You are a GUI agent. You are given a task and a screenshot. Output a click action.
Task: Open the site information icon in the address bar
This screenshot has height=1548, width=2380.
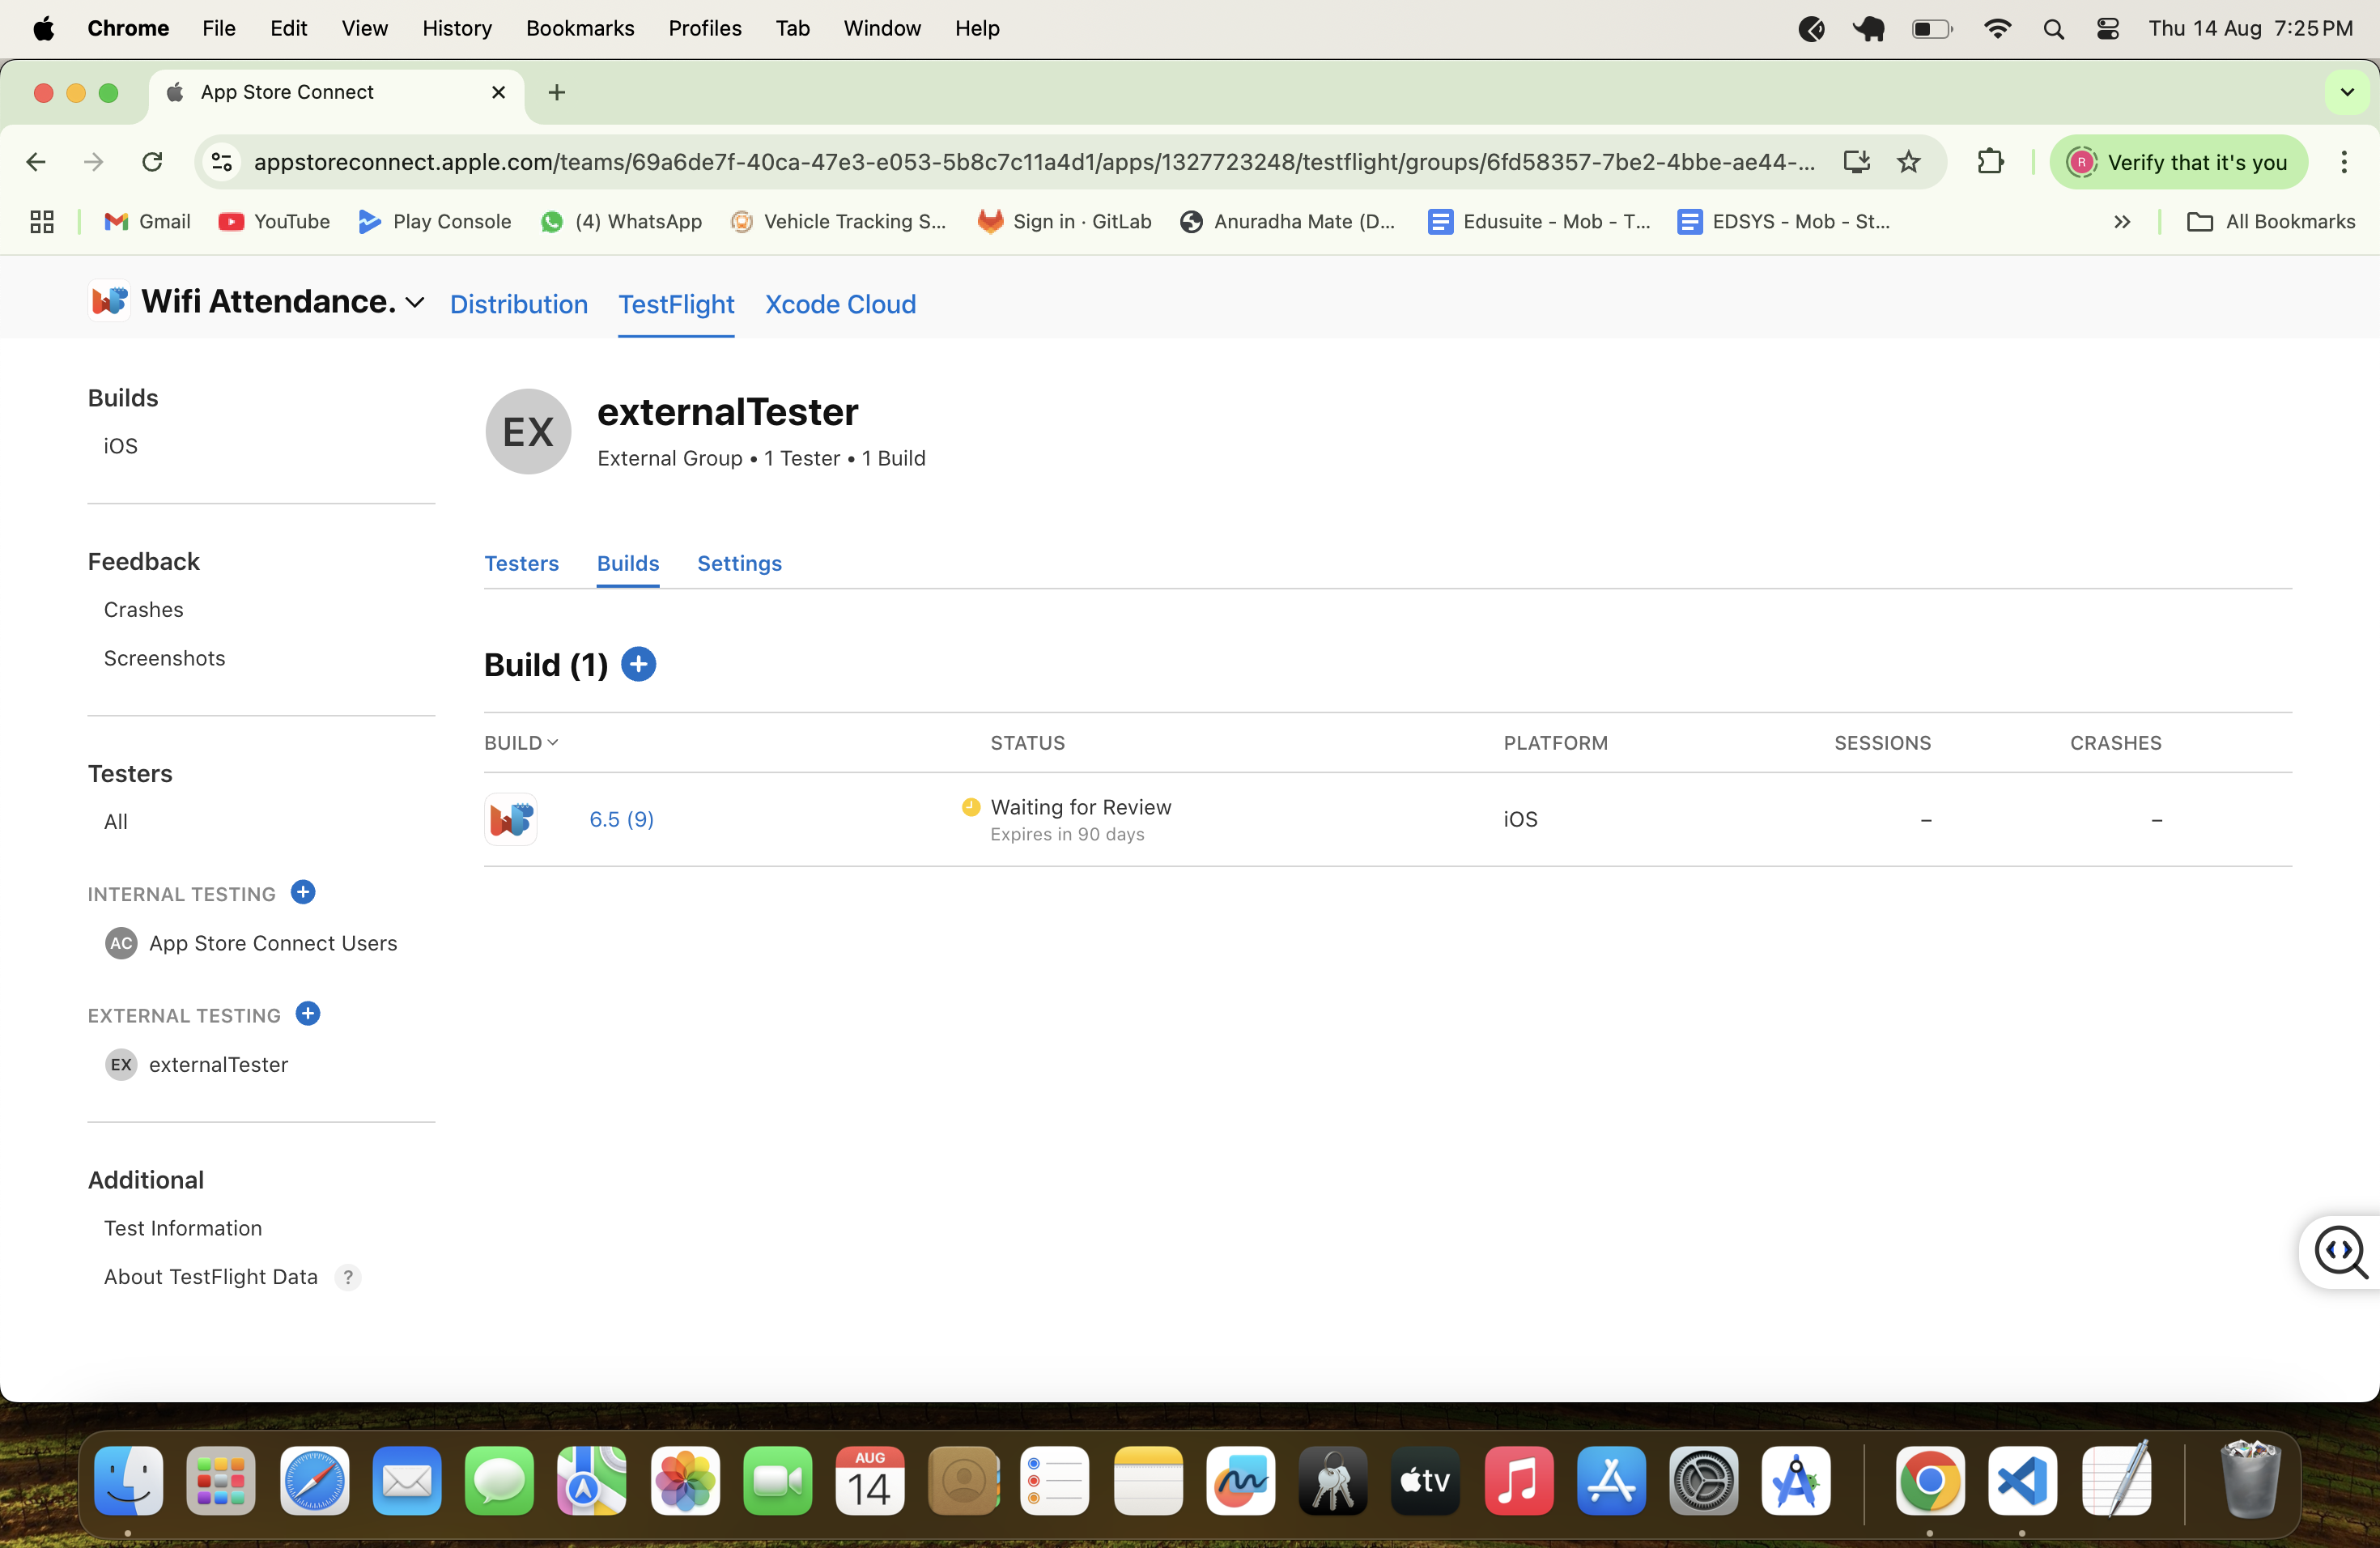tap(222, 162)
